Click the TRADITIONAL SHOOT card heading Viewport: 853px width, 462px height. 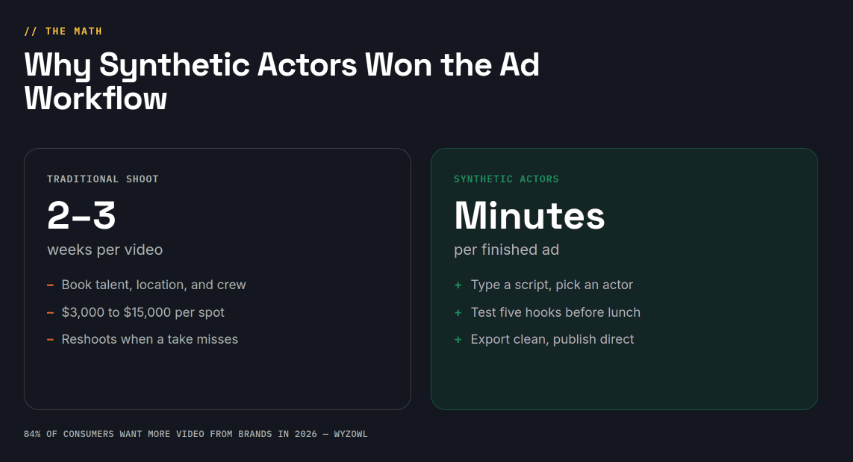pos(103,179)
